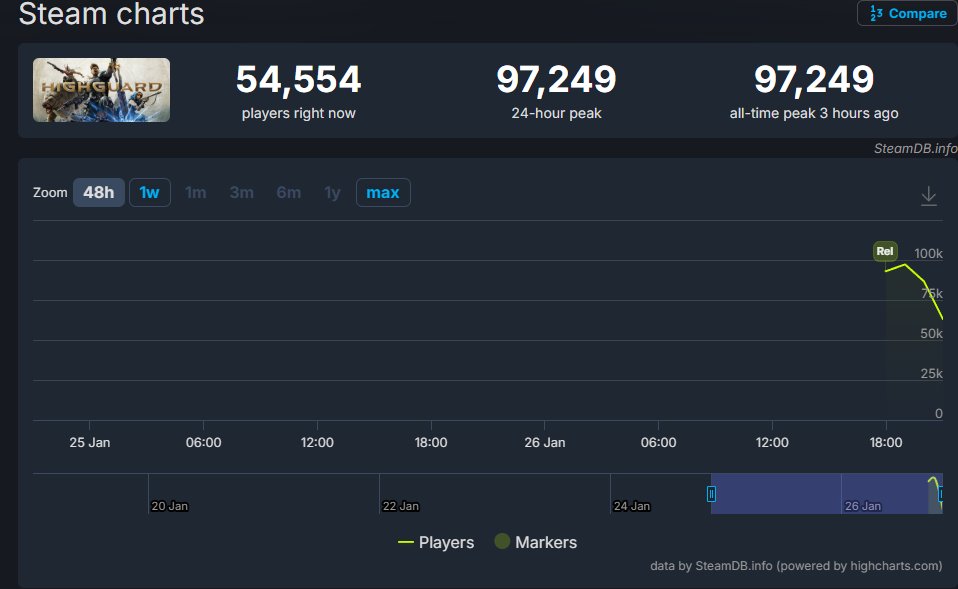Viewport: 958px width, 589px height.
Task: Click the Zoom label
Action: coord(50,192)
